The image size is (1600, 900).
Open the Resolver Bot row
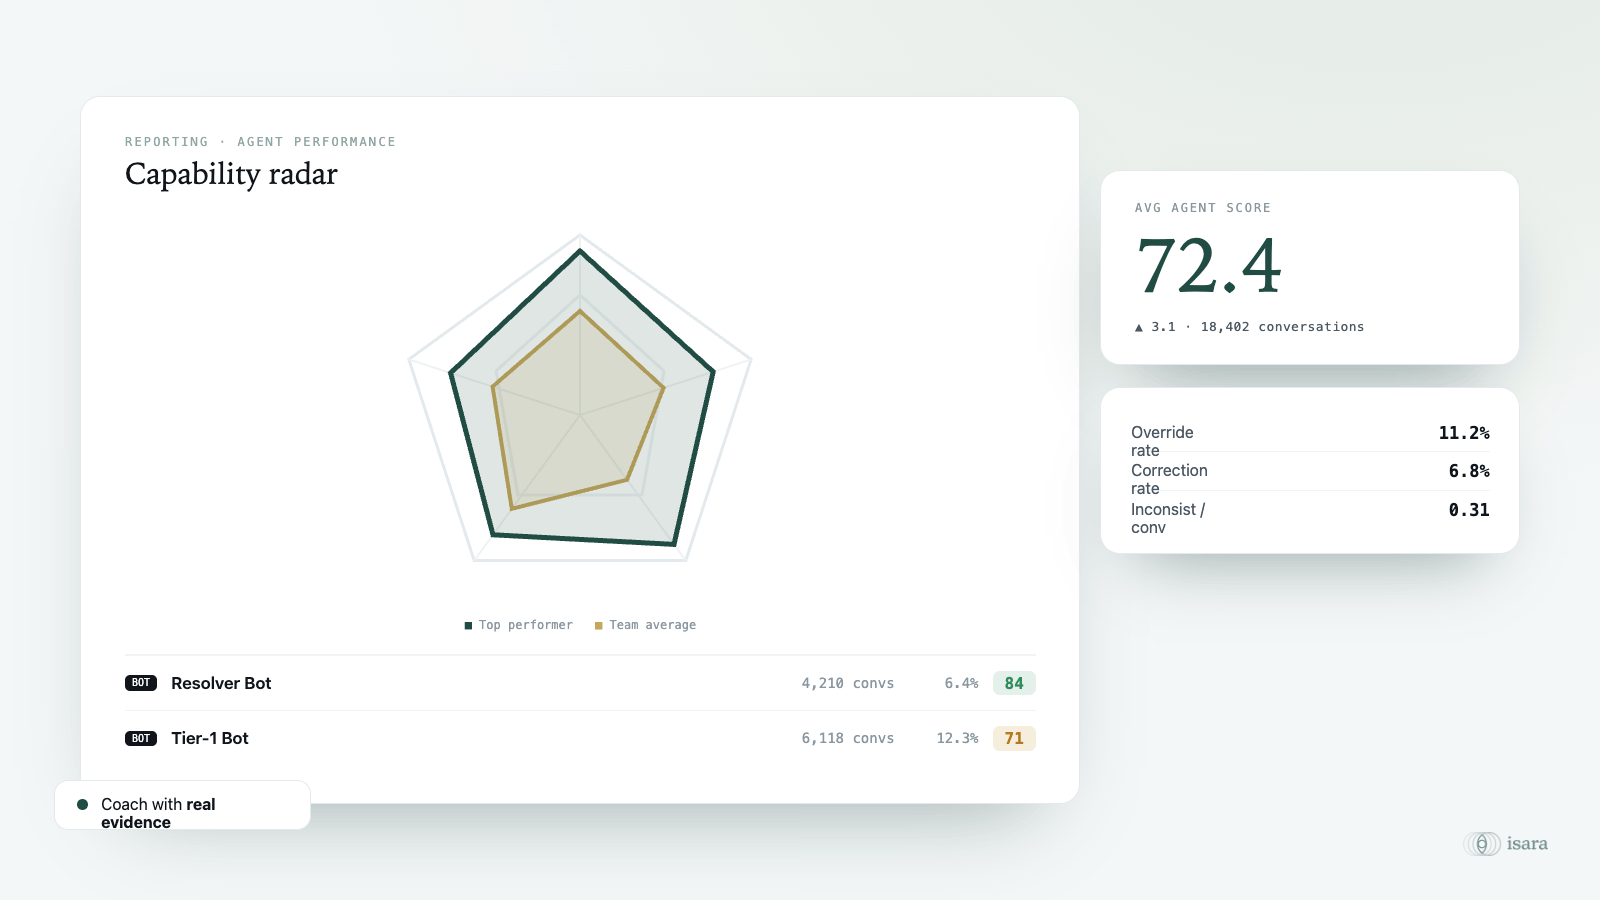click(580, 683)
